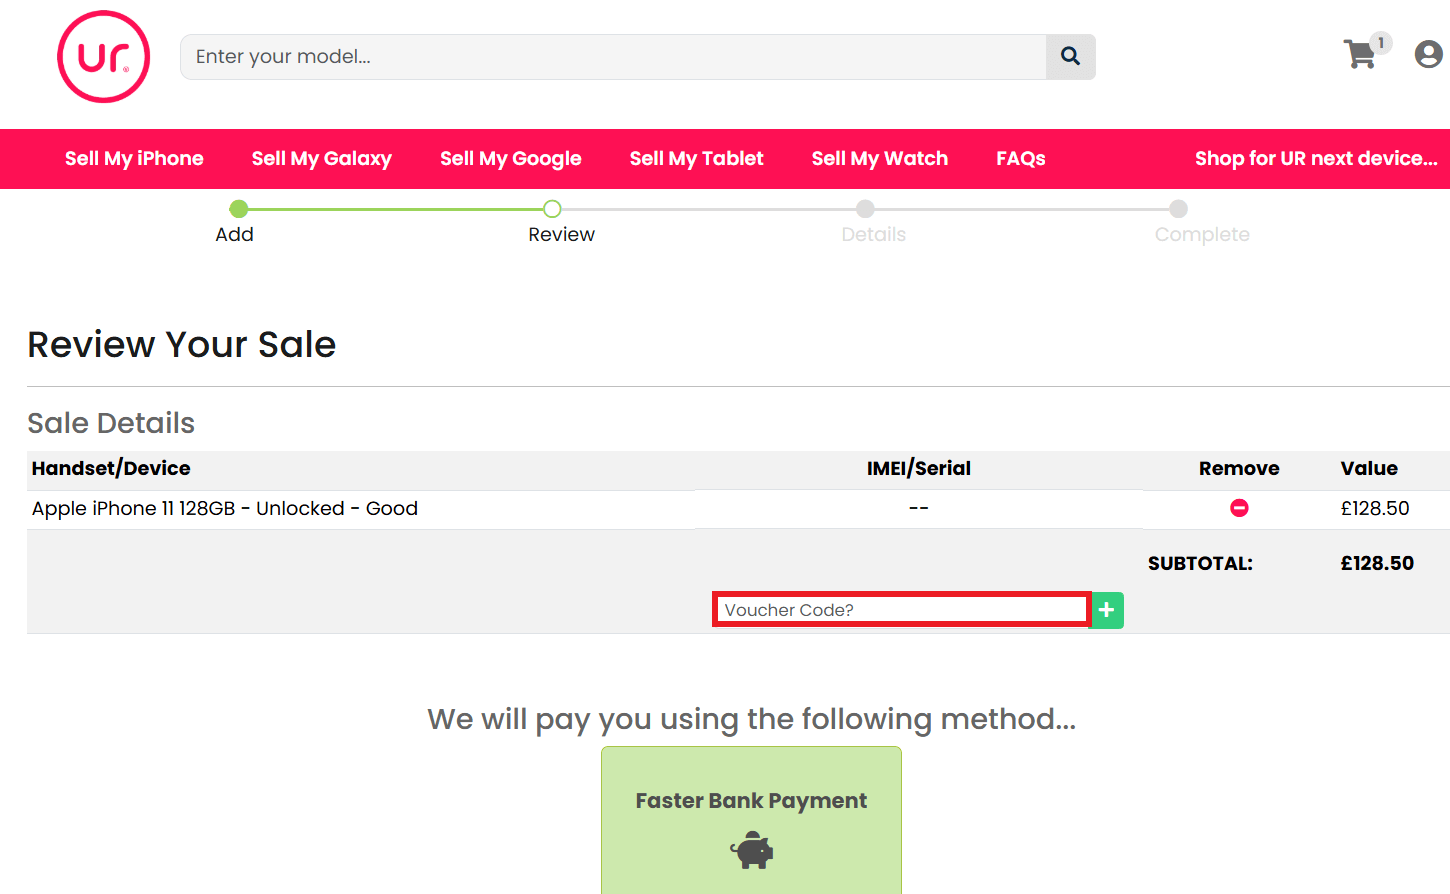This screenshot has width=1450, height=894.
Task: Go to the FAQs page
Action: (1021, 158)
